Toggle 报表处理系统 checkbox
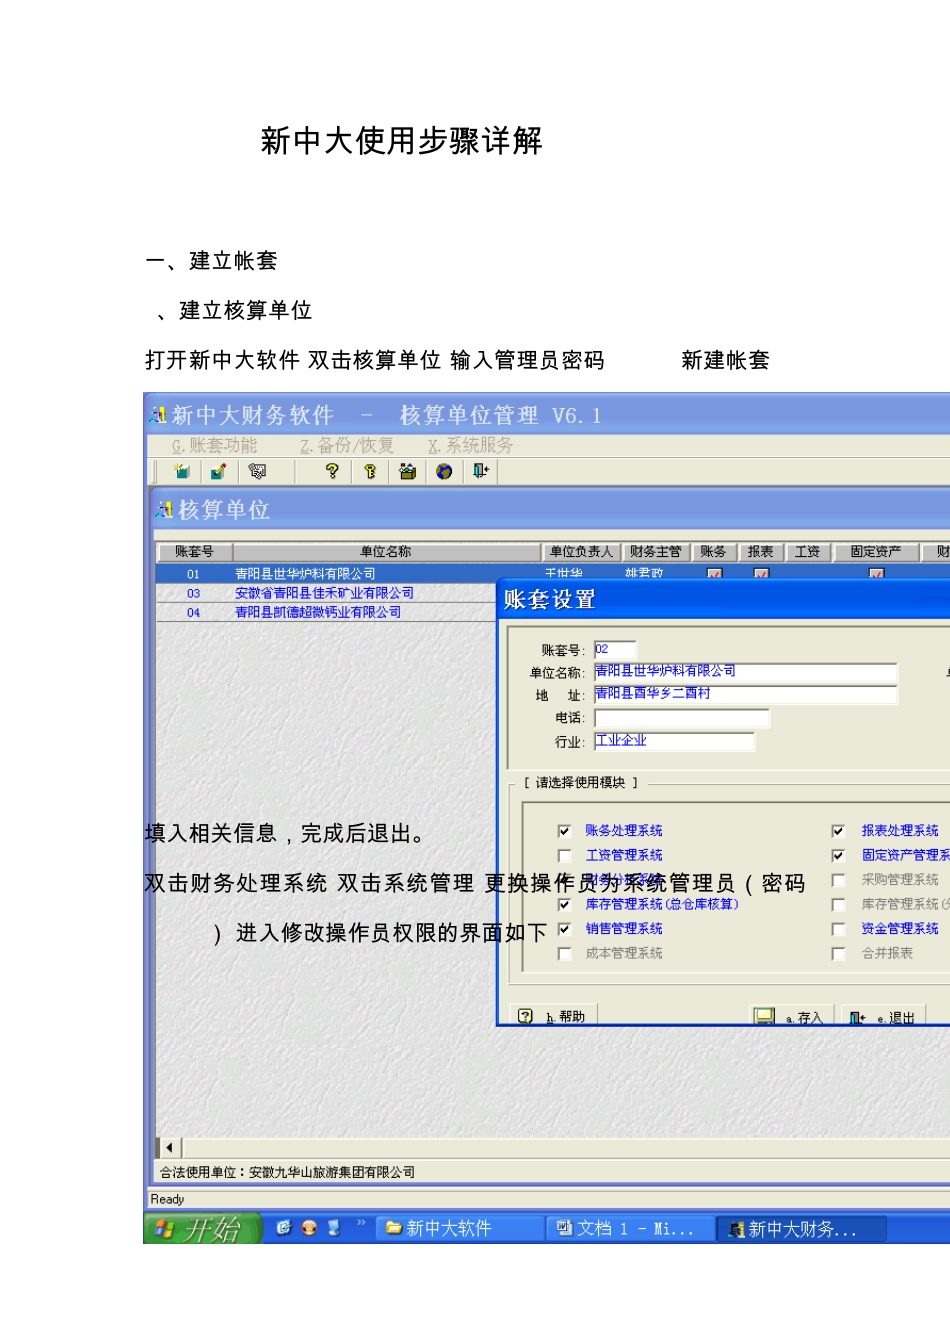The image size is (950, 1344). [x=838, y=831]
